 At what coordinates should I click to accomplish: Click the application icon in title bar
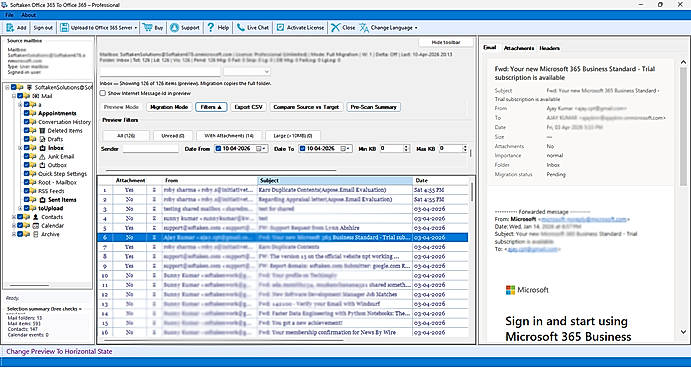click(4, 5)
